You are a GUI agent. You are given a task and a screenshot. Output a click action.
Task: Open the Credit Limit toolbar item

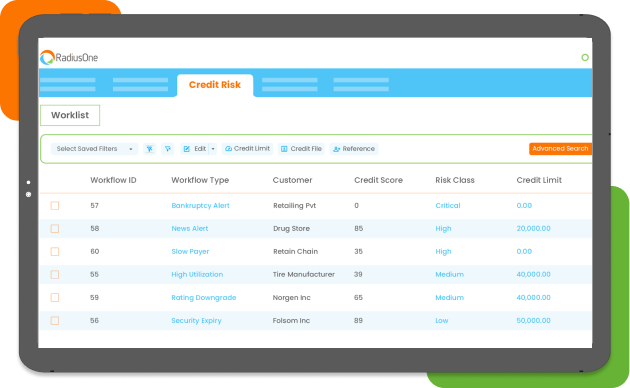pyautogui.click(x=247, y=149)
